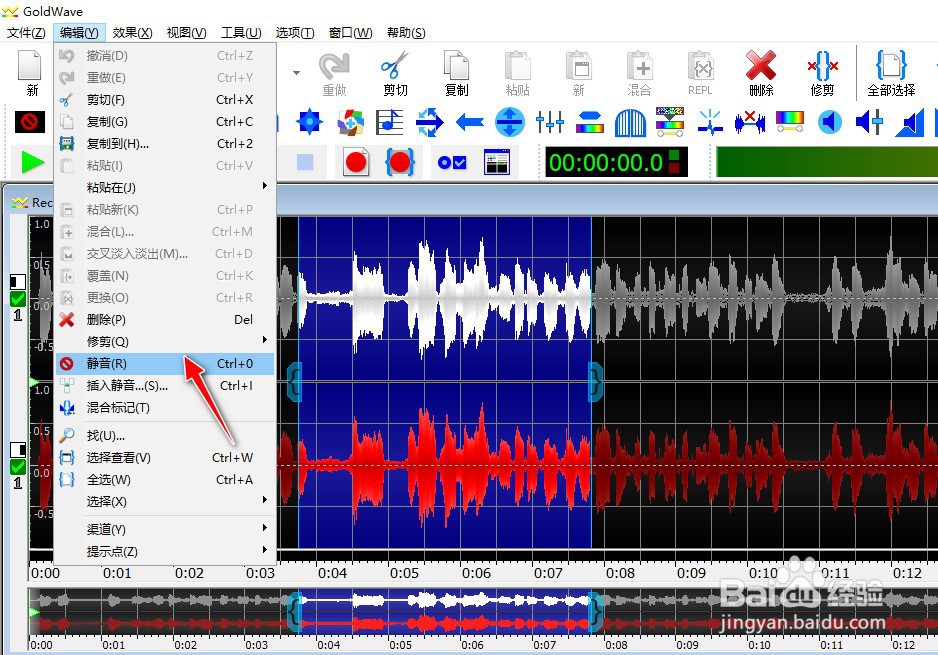Expand the Paste At (粘贴在) submenu
This screenshot has width=938, height=655.
(164, 187)
